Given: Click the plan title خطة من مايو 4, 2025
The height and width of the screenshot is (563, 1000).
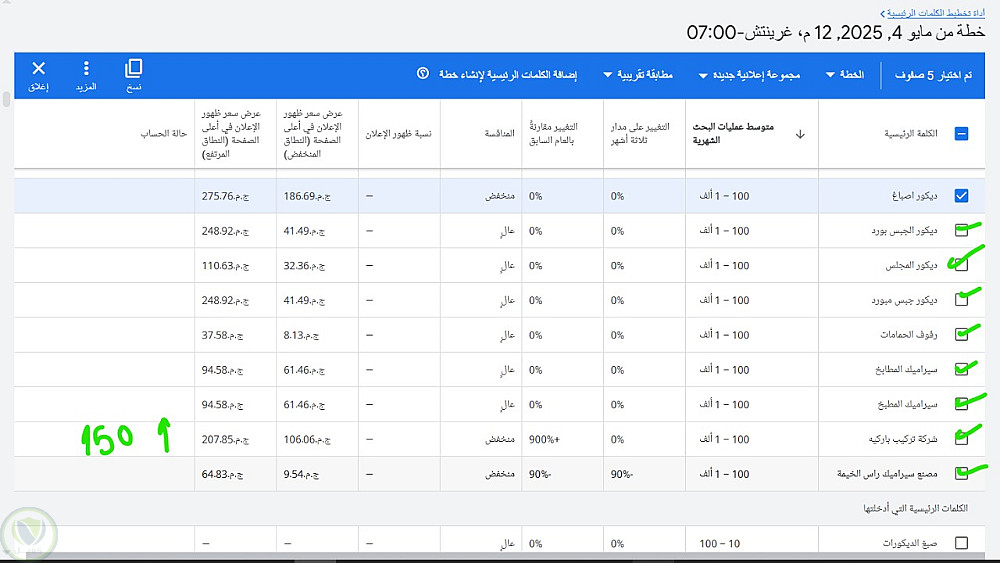Looking at the screenshot, I should click(836, 32).
